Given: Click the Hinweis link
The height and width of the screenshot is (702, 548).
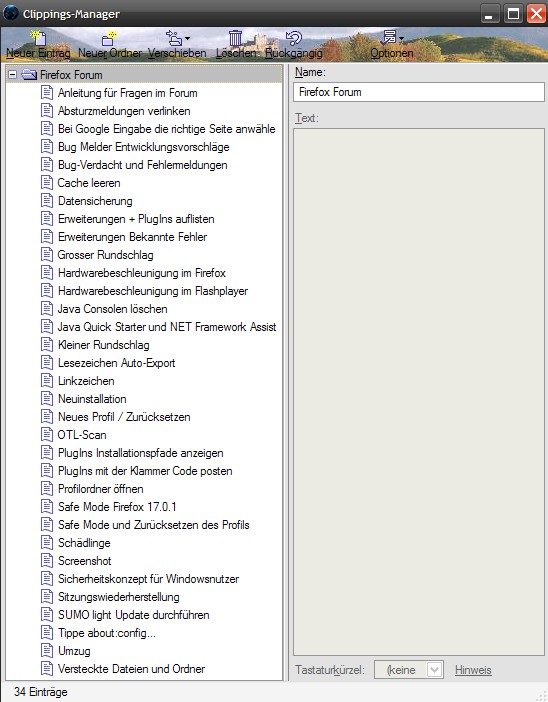Looking at the screenshot, I should 473,670.
